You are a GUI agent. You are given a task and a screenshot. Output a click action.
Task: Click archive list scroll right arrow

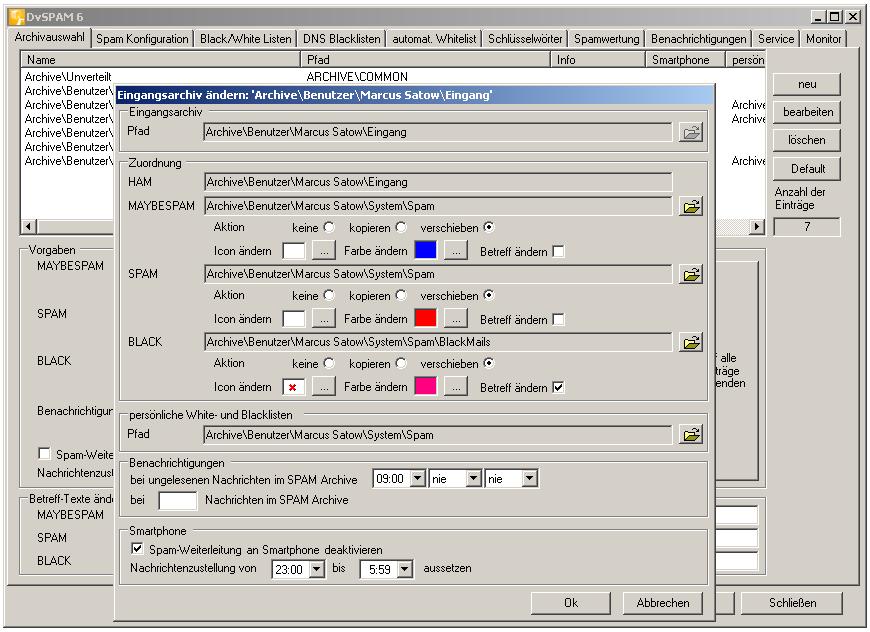pos(757,226)
